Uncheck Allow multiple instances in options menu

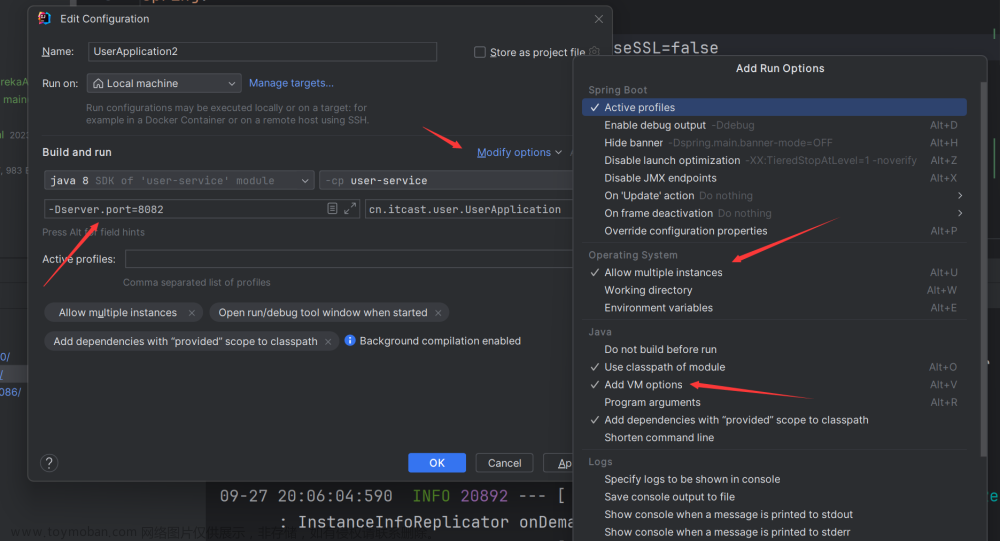point(774,272)
